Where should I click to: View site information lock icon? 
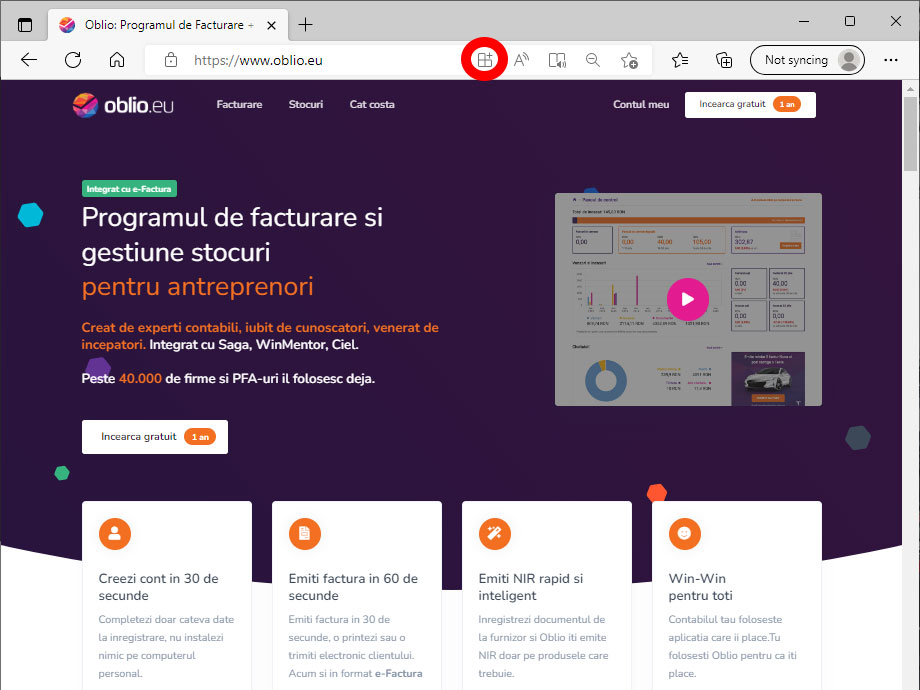[171, 60]
